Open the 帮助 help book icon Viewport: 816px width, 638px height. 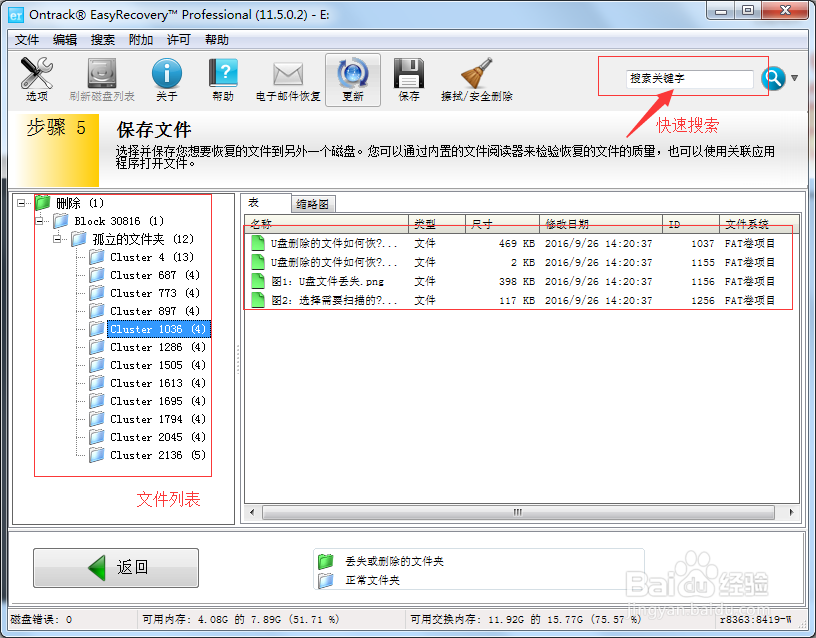coord(223,79)
